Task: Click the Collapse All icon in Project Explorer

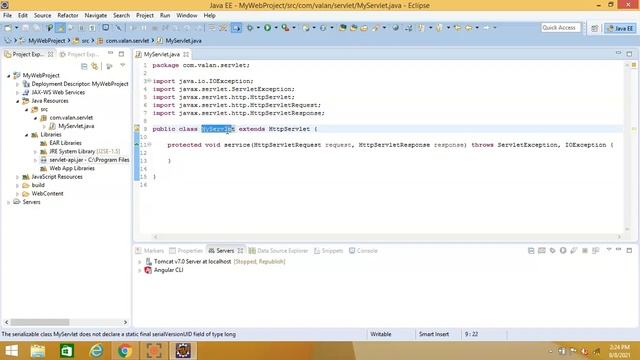Action: pos(84,66)
